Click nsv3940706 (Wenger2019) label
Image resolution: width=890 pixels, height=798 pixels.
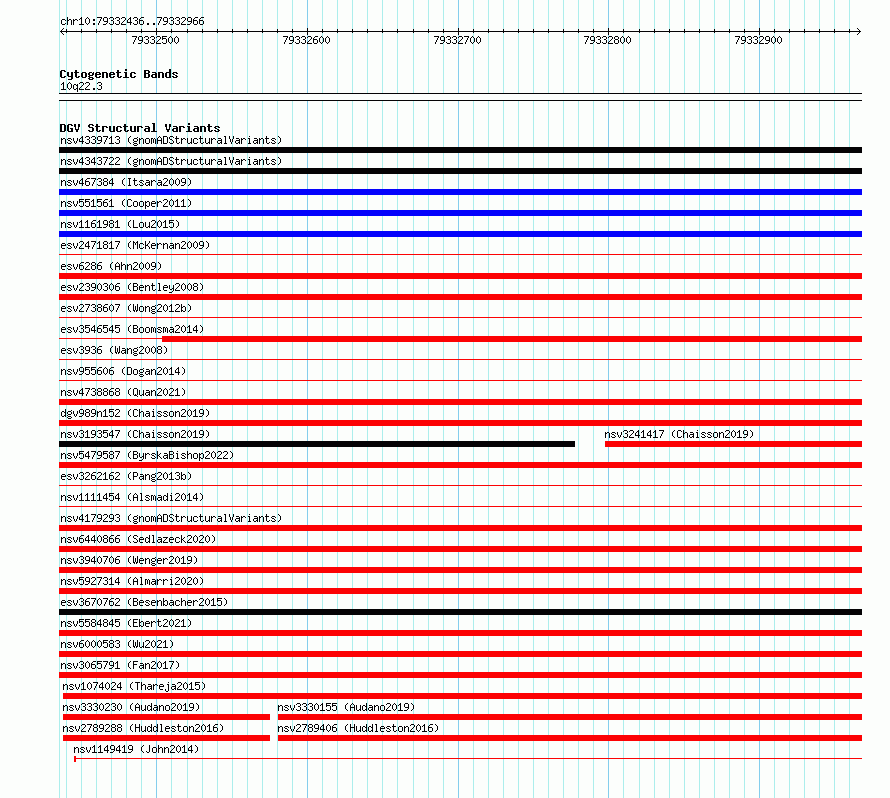click(129, 560)
